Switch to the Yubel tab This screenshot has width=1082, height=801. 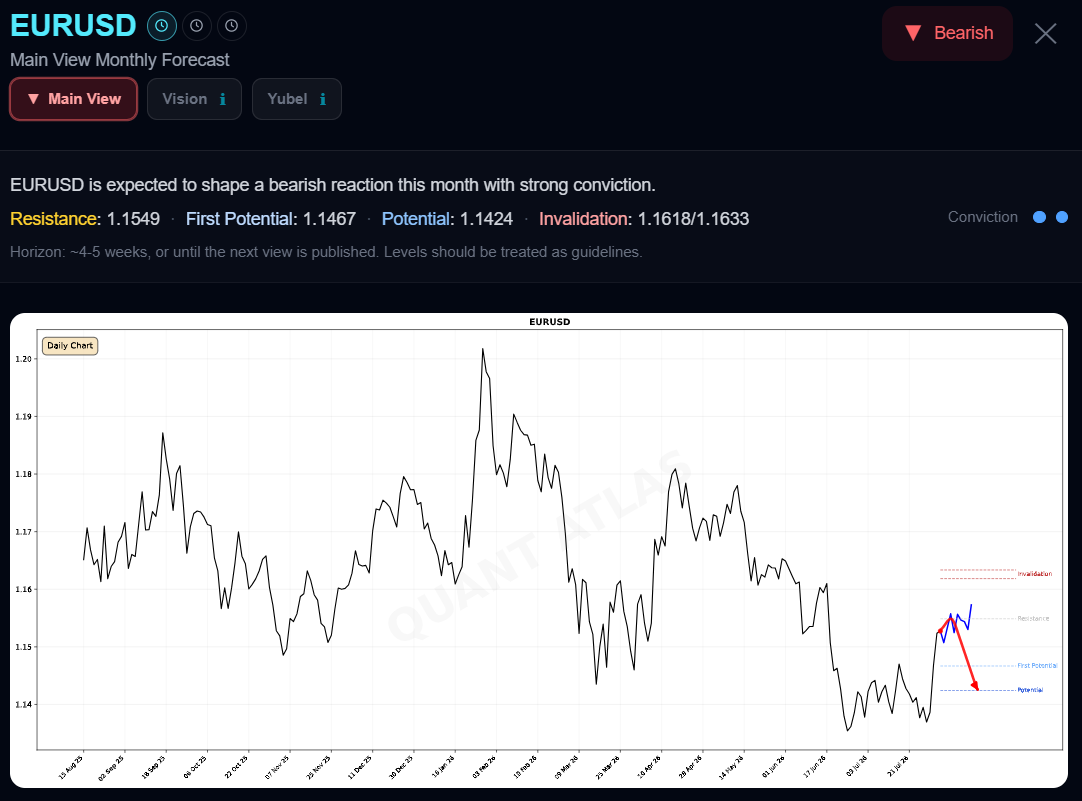coord(297,99)
